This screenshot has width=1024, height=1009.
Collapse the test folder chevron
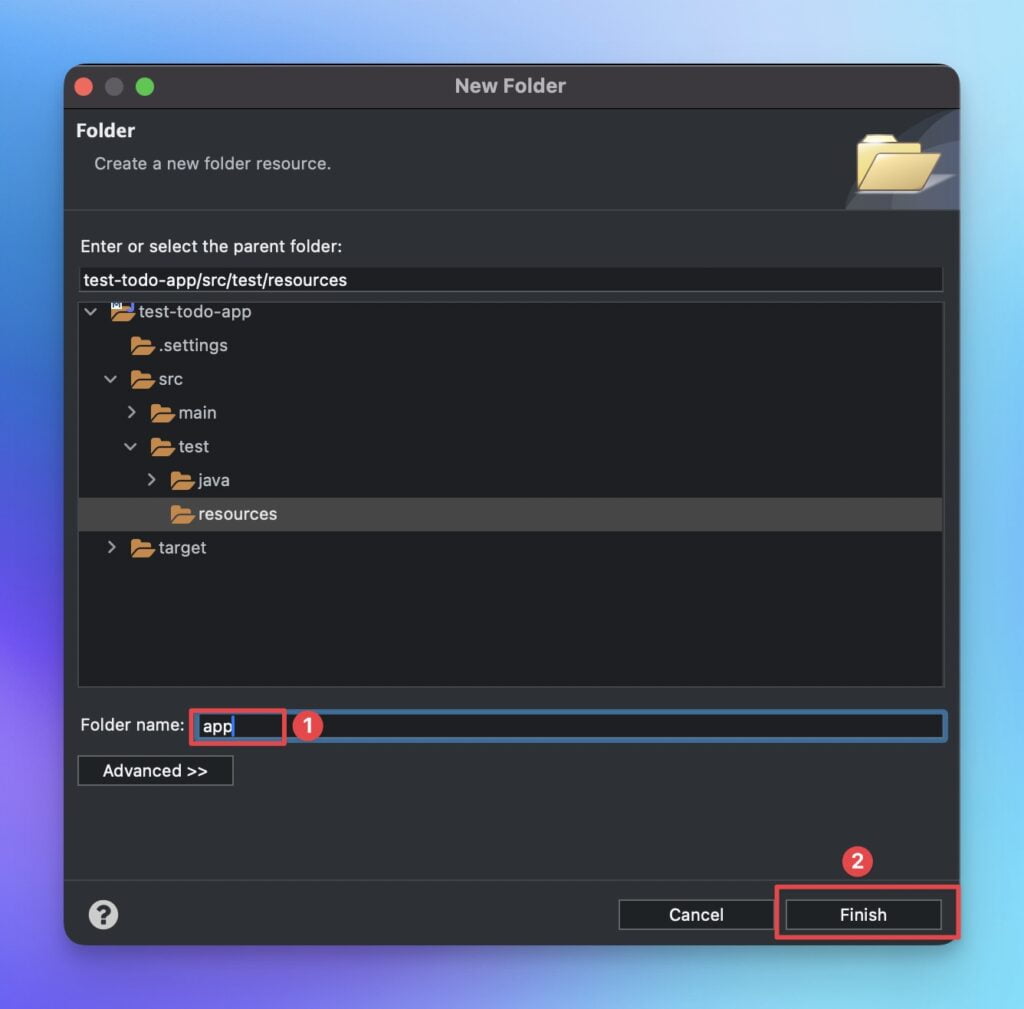pos(131,446)
